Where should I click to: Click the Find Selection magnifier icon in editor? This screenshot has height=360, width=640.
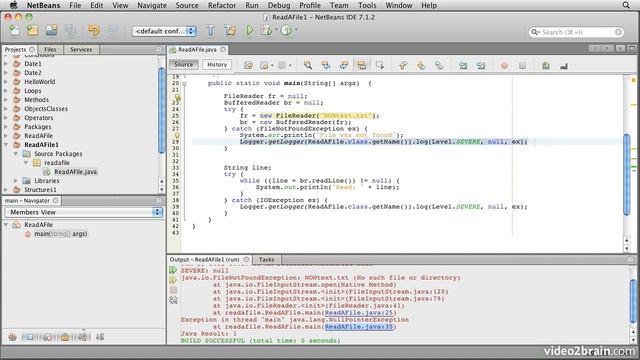[x=308, y=65]
